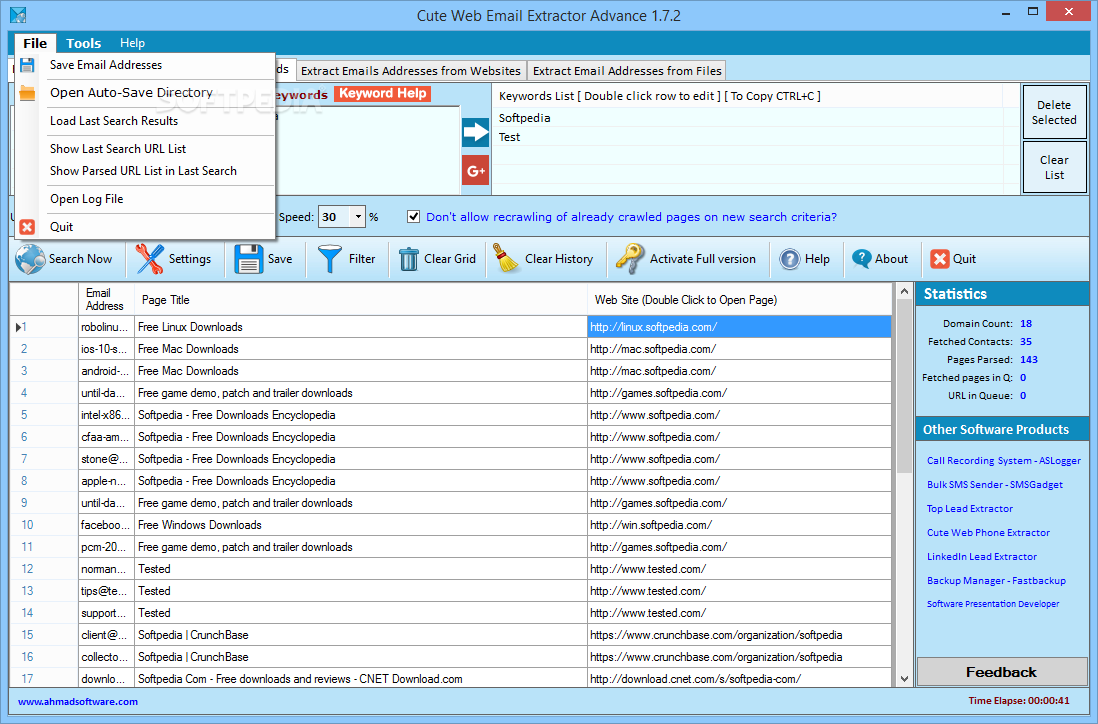Click the Save floppy disk toolbar icon

249,259
